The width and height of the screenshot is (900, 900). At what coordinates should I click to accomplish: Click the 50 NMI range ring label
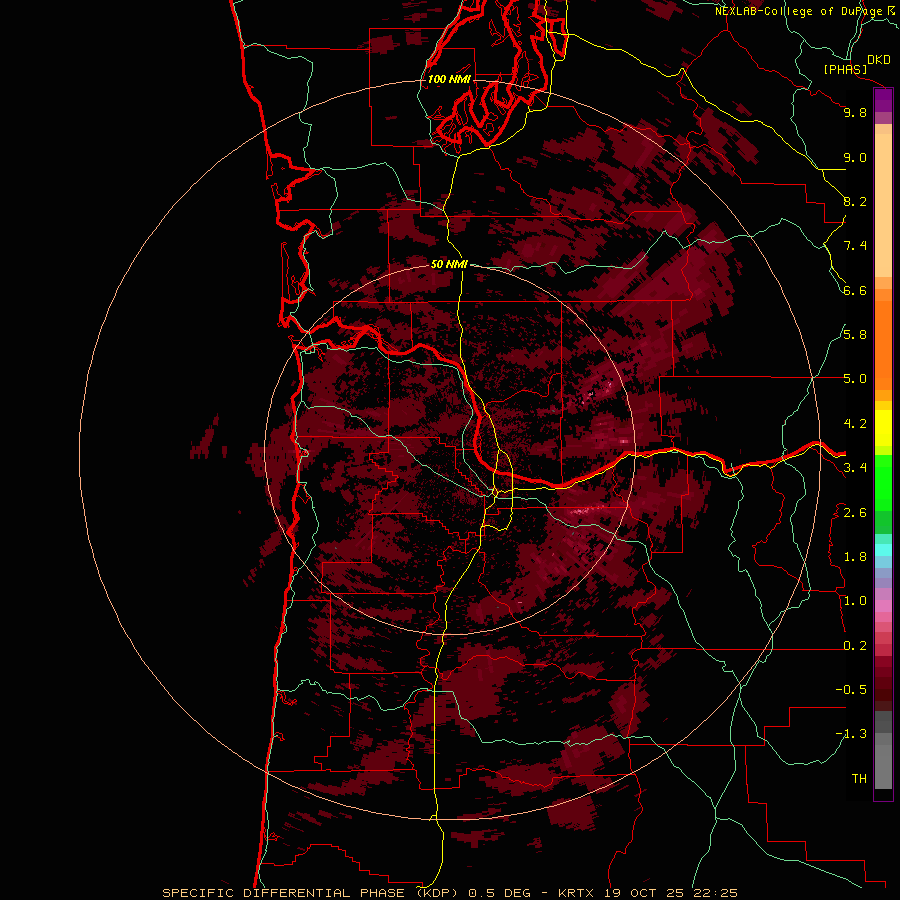click(449, 264)
